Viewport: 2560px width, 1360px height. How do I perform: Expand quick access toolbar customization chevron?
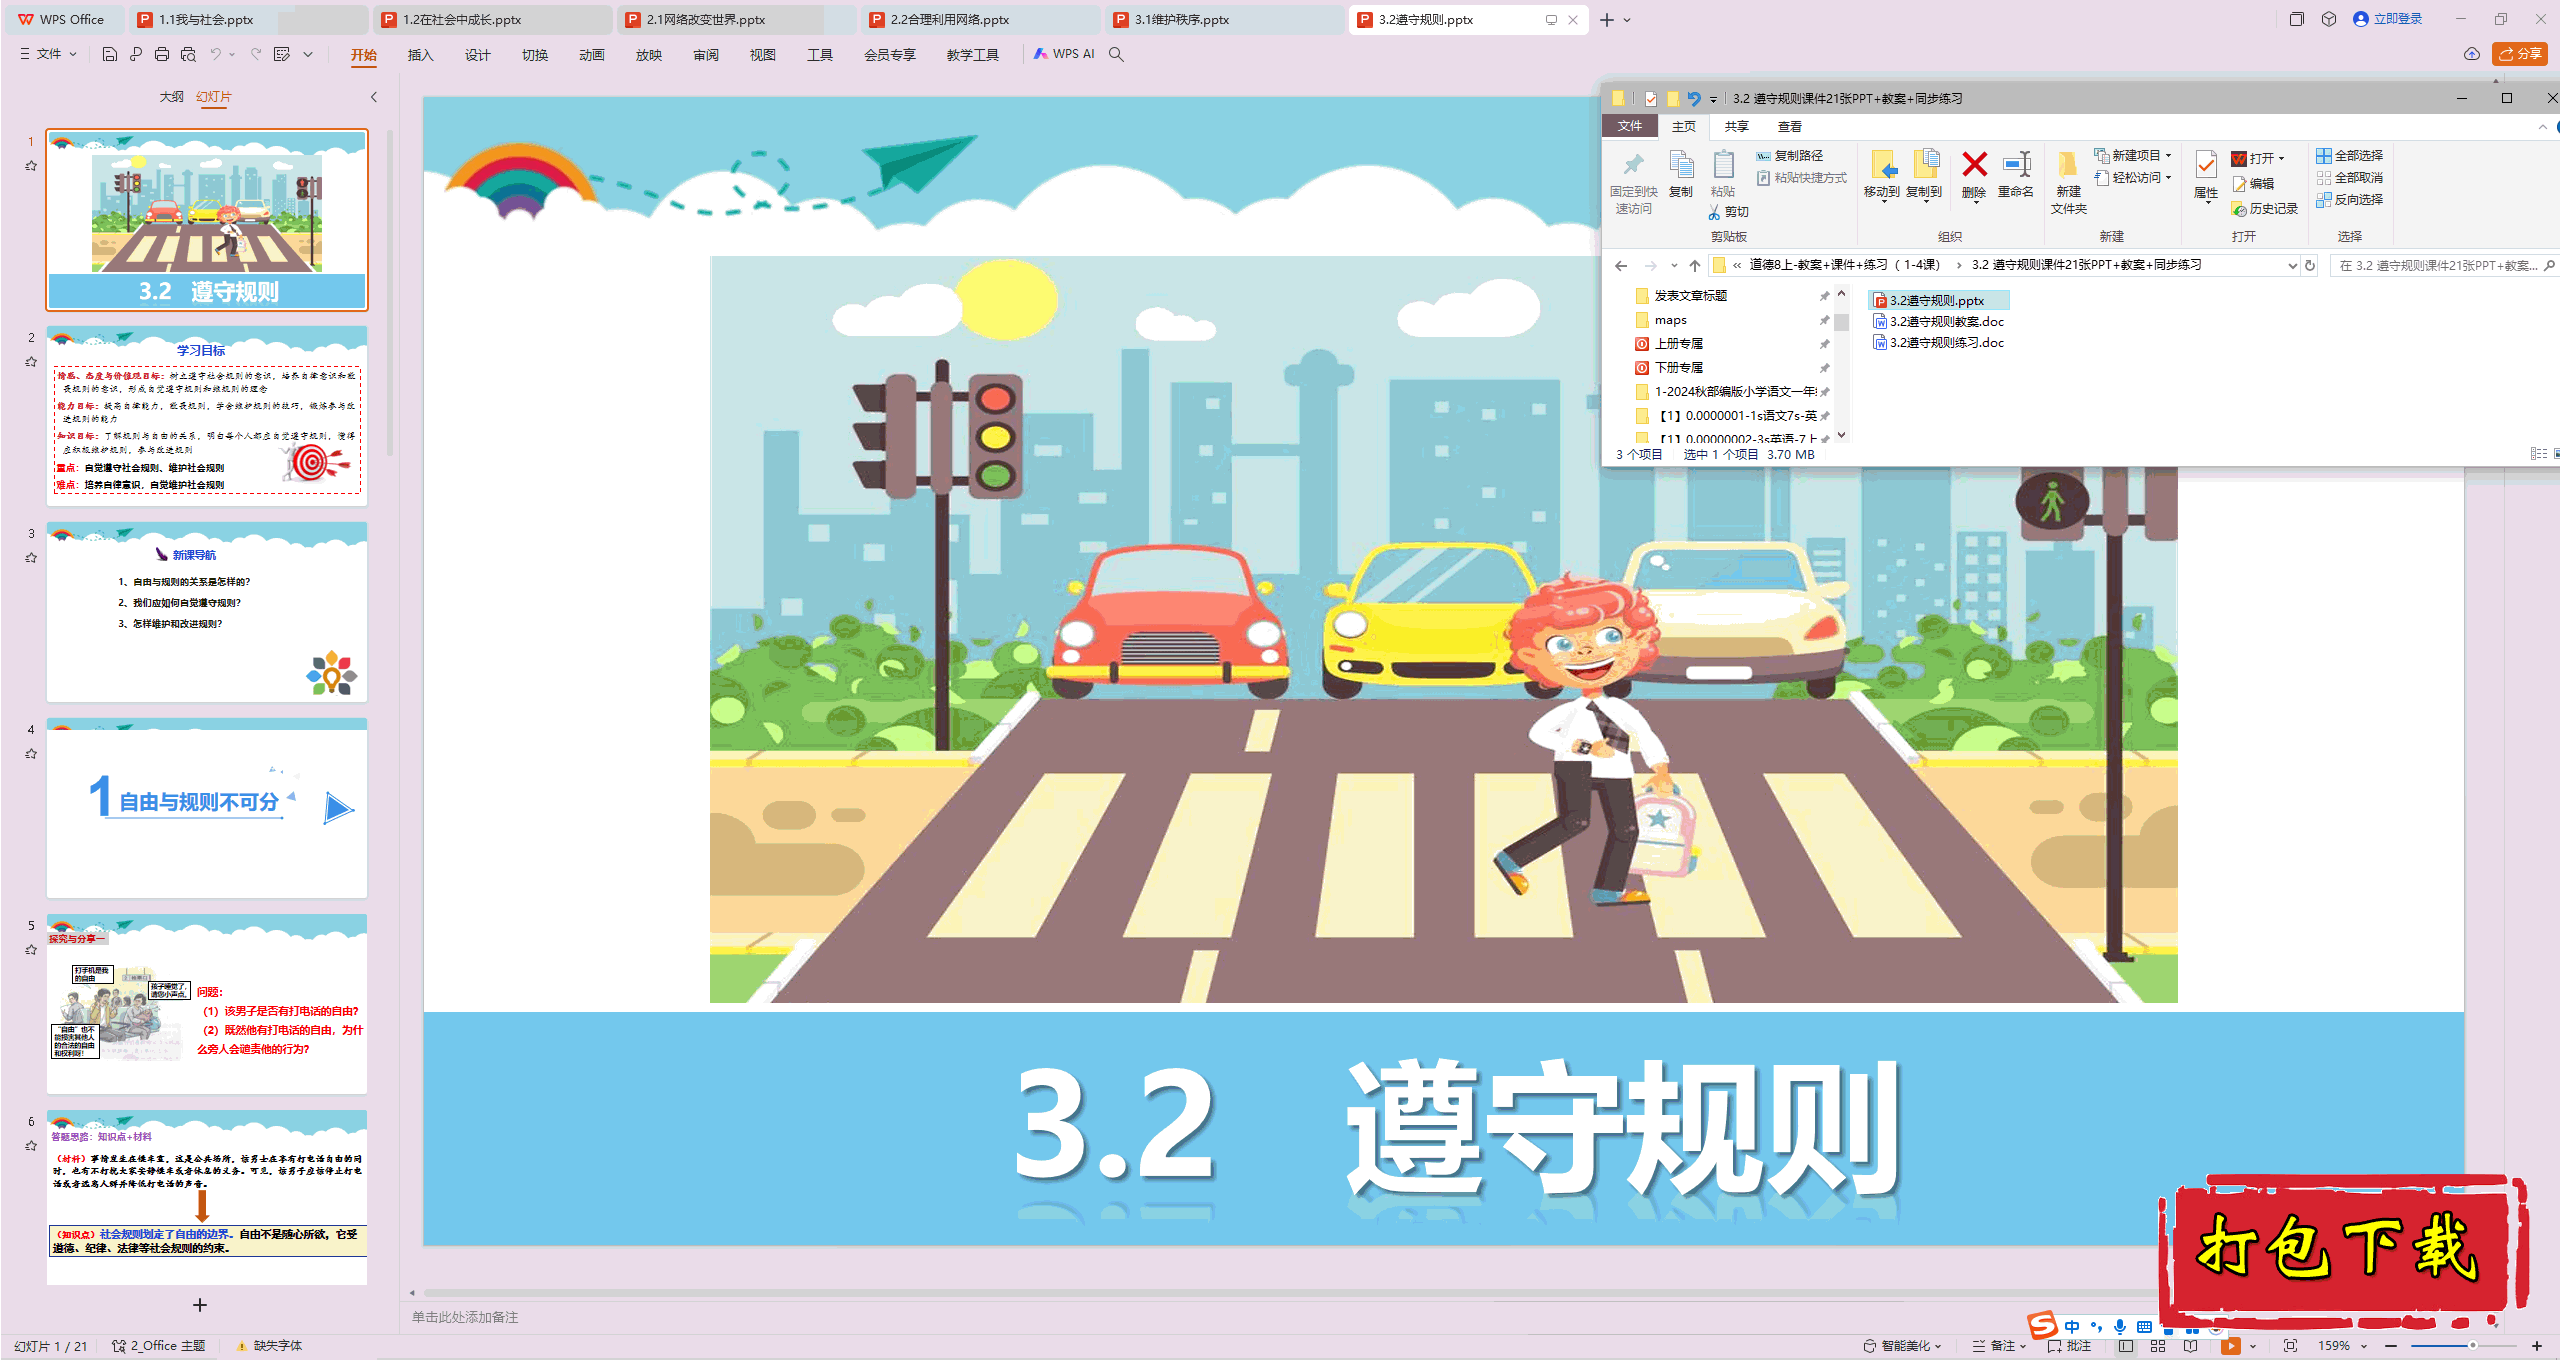308,54
